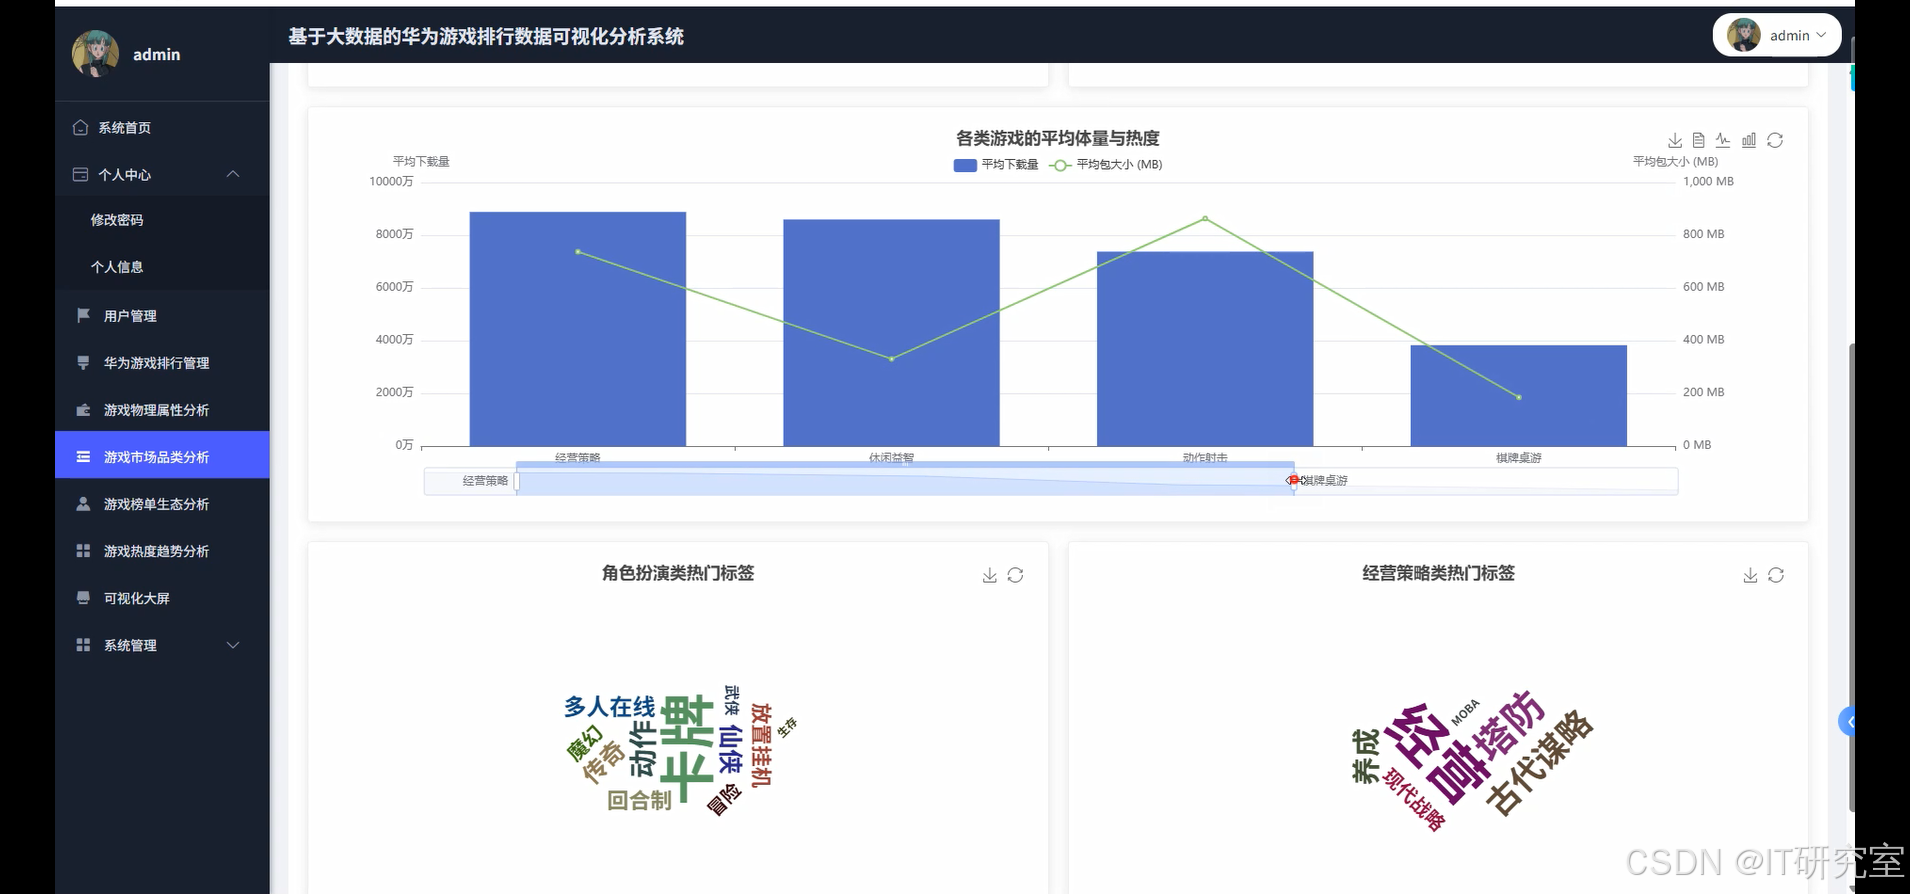Screen dimensions: 1910x894
Task: Switch 各类游戏的平均体量与热度 chart to bar type
Action: pyautogui.click(x=1749, y=141)
